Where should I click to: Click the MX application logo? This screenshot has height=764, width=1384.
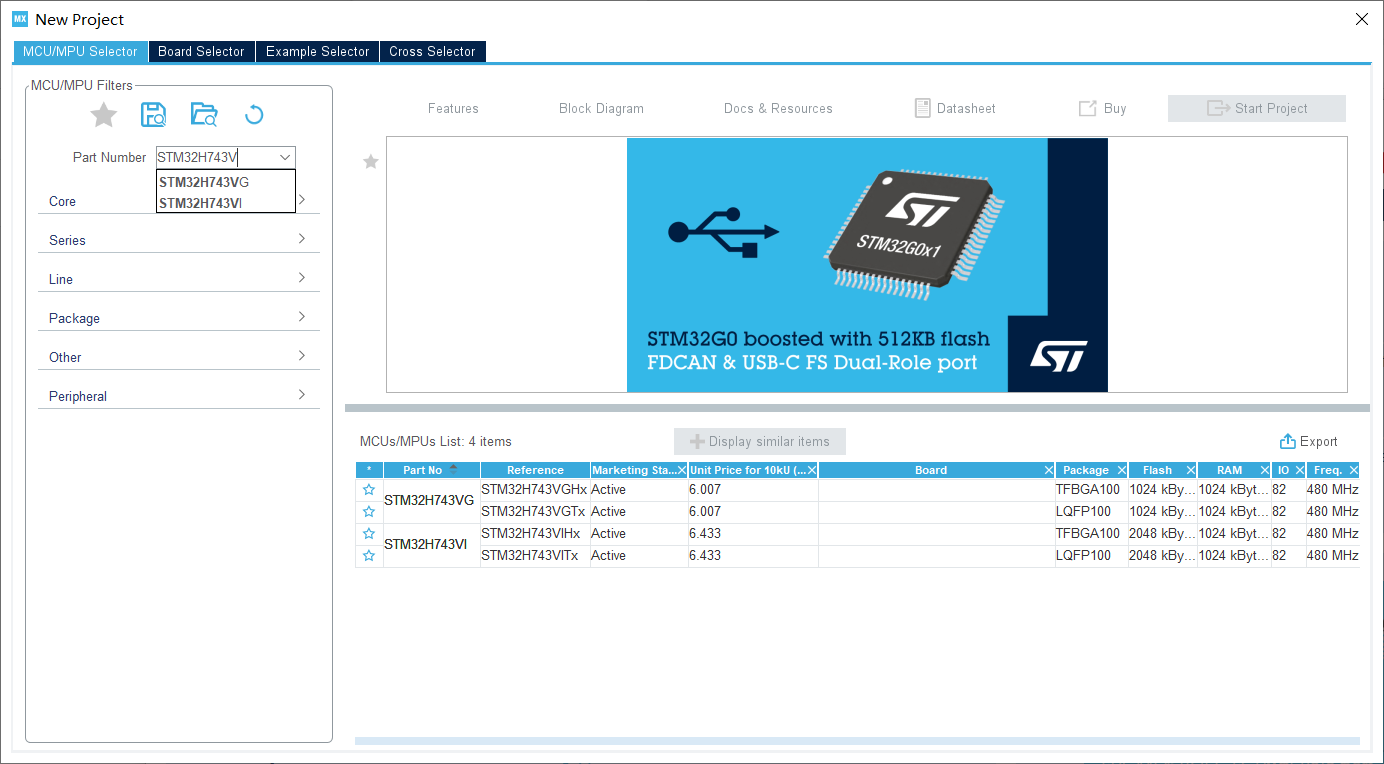(x=20, y=19)
